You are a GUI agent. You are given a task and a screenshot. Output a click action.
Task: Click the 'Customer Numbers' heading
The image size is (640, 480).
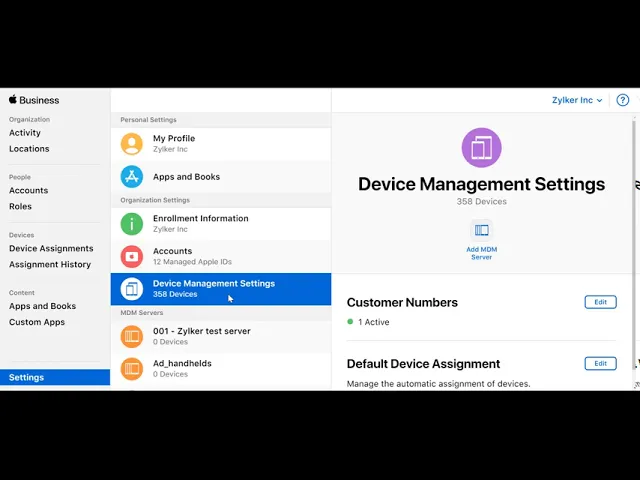402,302
